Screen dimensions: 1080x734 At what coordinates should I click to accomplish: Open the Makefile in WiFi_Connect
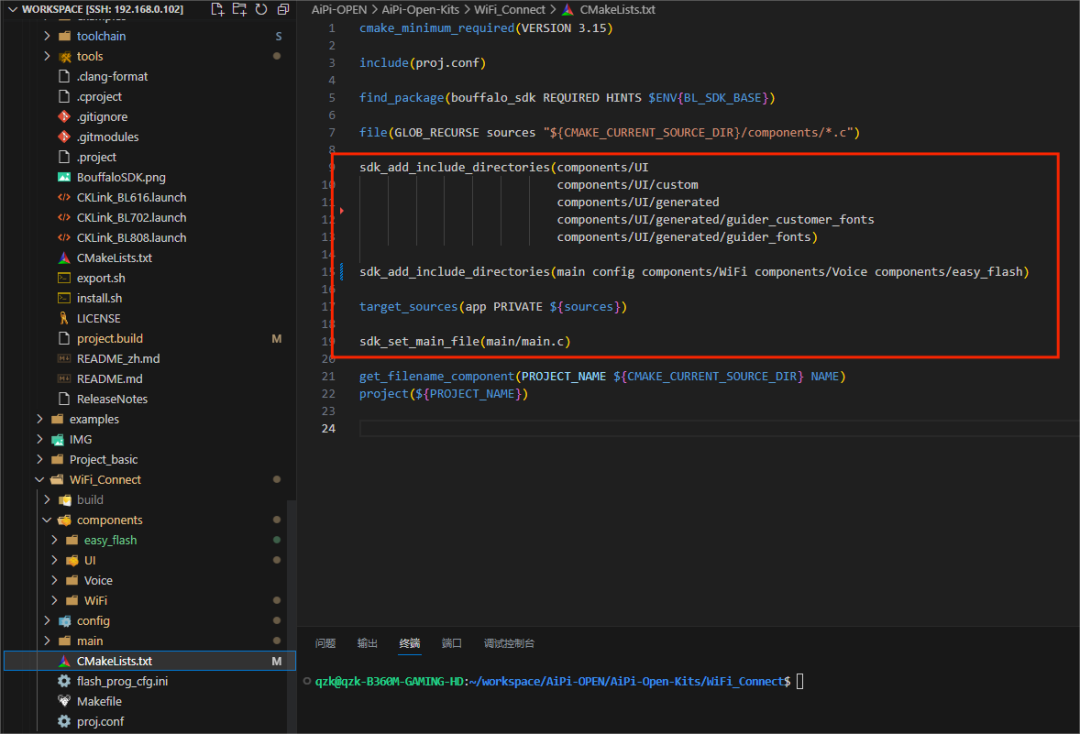tap(99, 701)
